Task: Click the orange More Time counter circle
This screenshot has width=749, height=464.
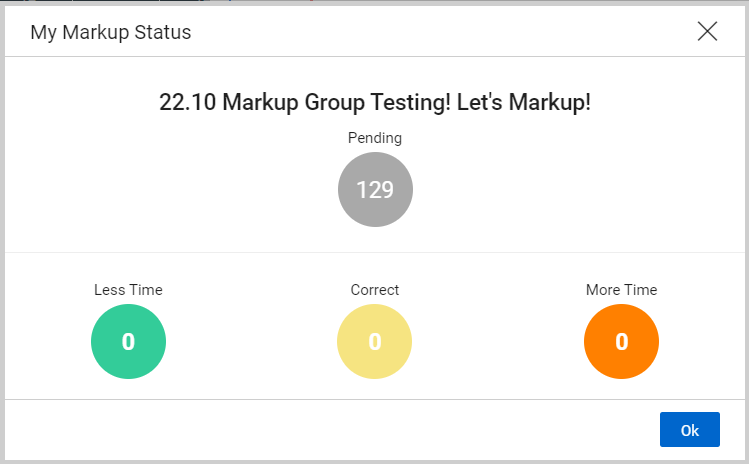Action: coord(621,342)
